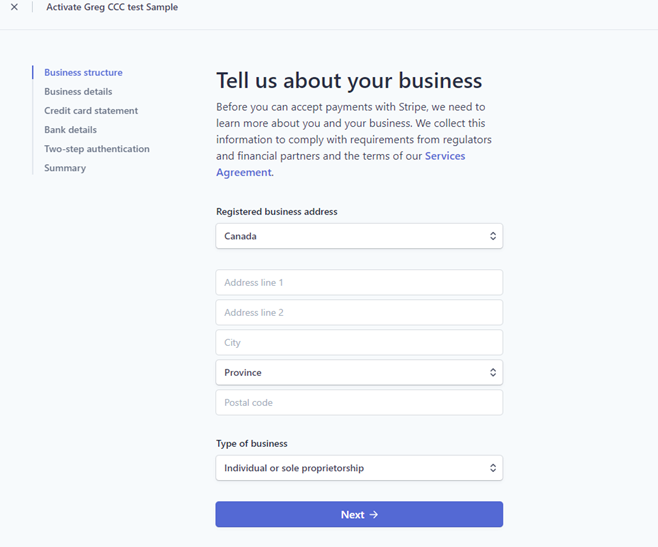Click the Postal code field
This screenshot has height=547, width=658.
(358, 403)
